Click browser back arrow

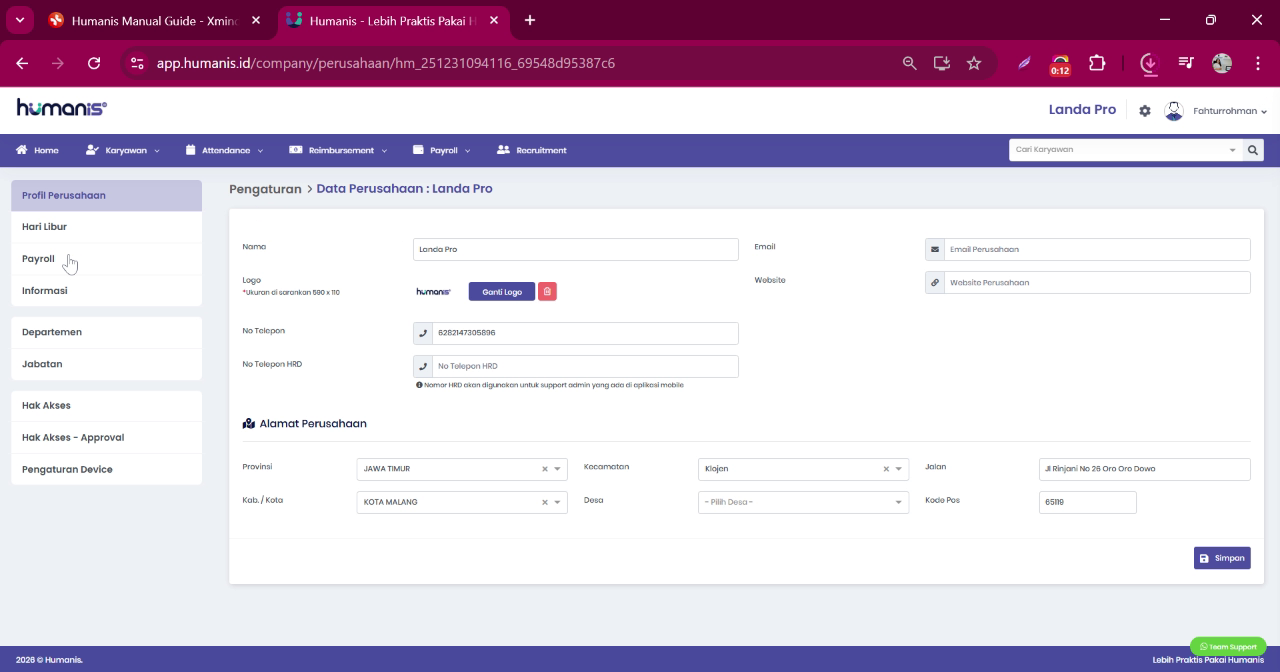click(x=22, y=63)
